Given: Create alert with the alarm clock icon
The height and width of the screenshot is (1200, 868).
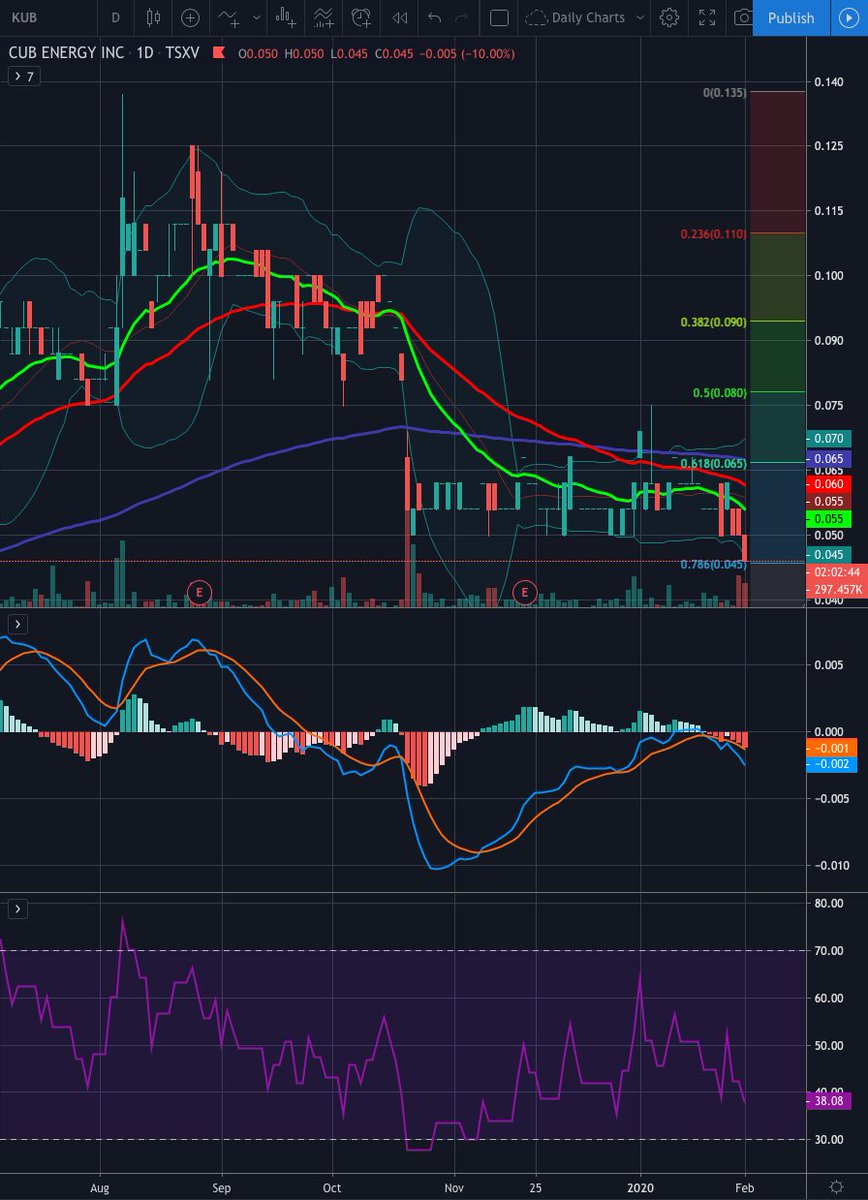Looking at the screenshot, I should pos(361,17).
